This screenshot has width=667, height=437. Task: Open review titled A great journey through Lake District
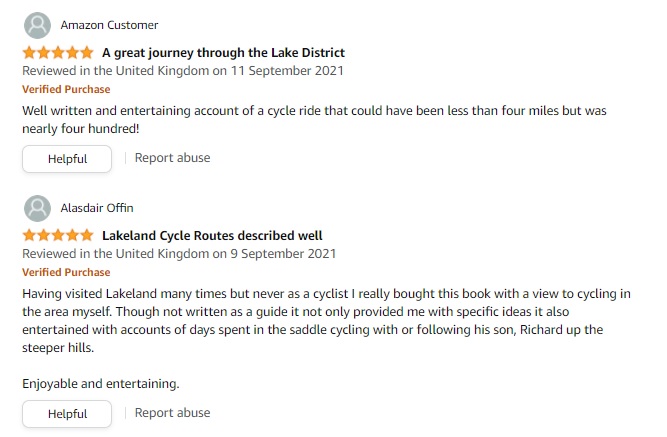click(x=223, y=53)
